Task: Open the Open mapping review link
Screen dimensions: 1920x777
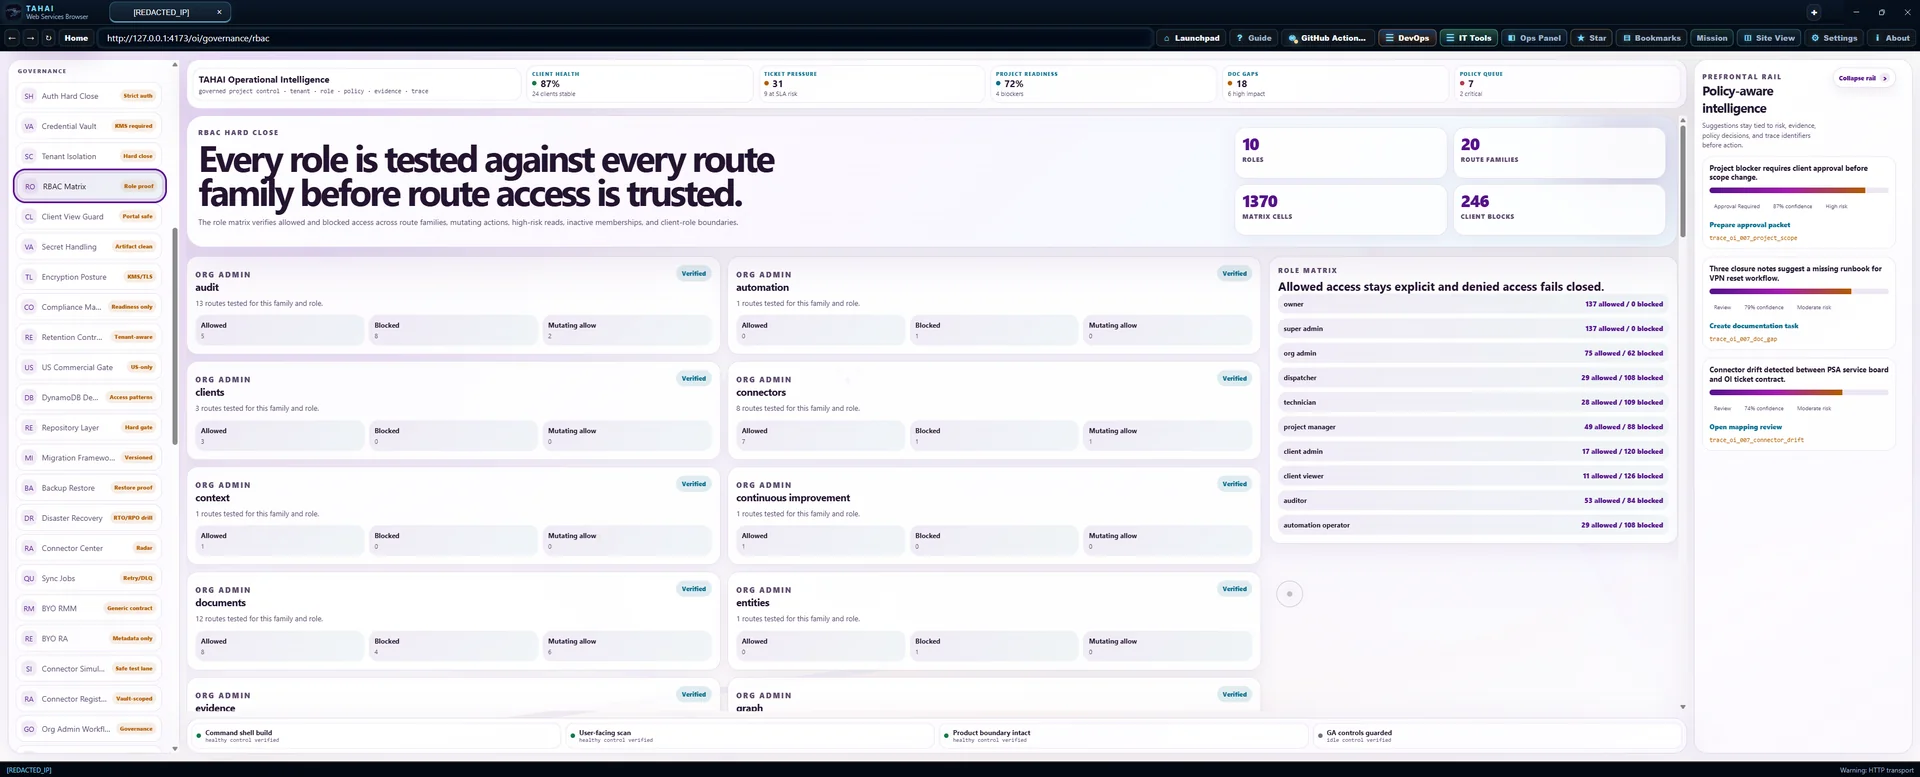Action: tap(1745, 427)
